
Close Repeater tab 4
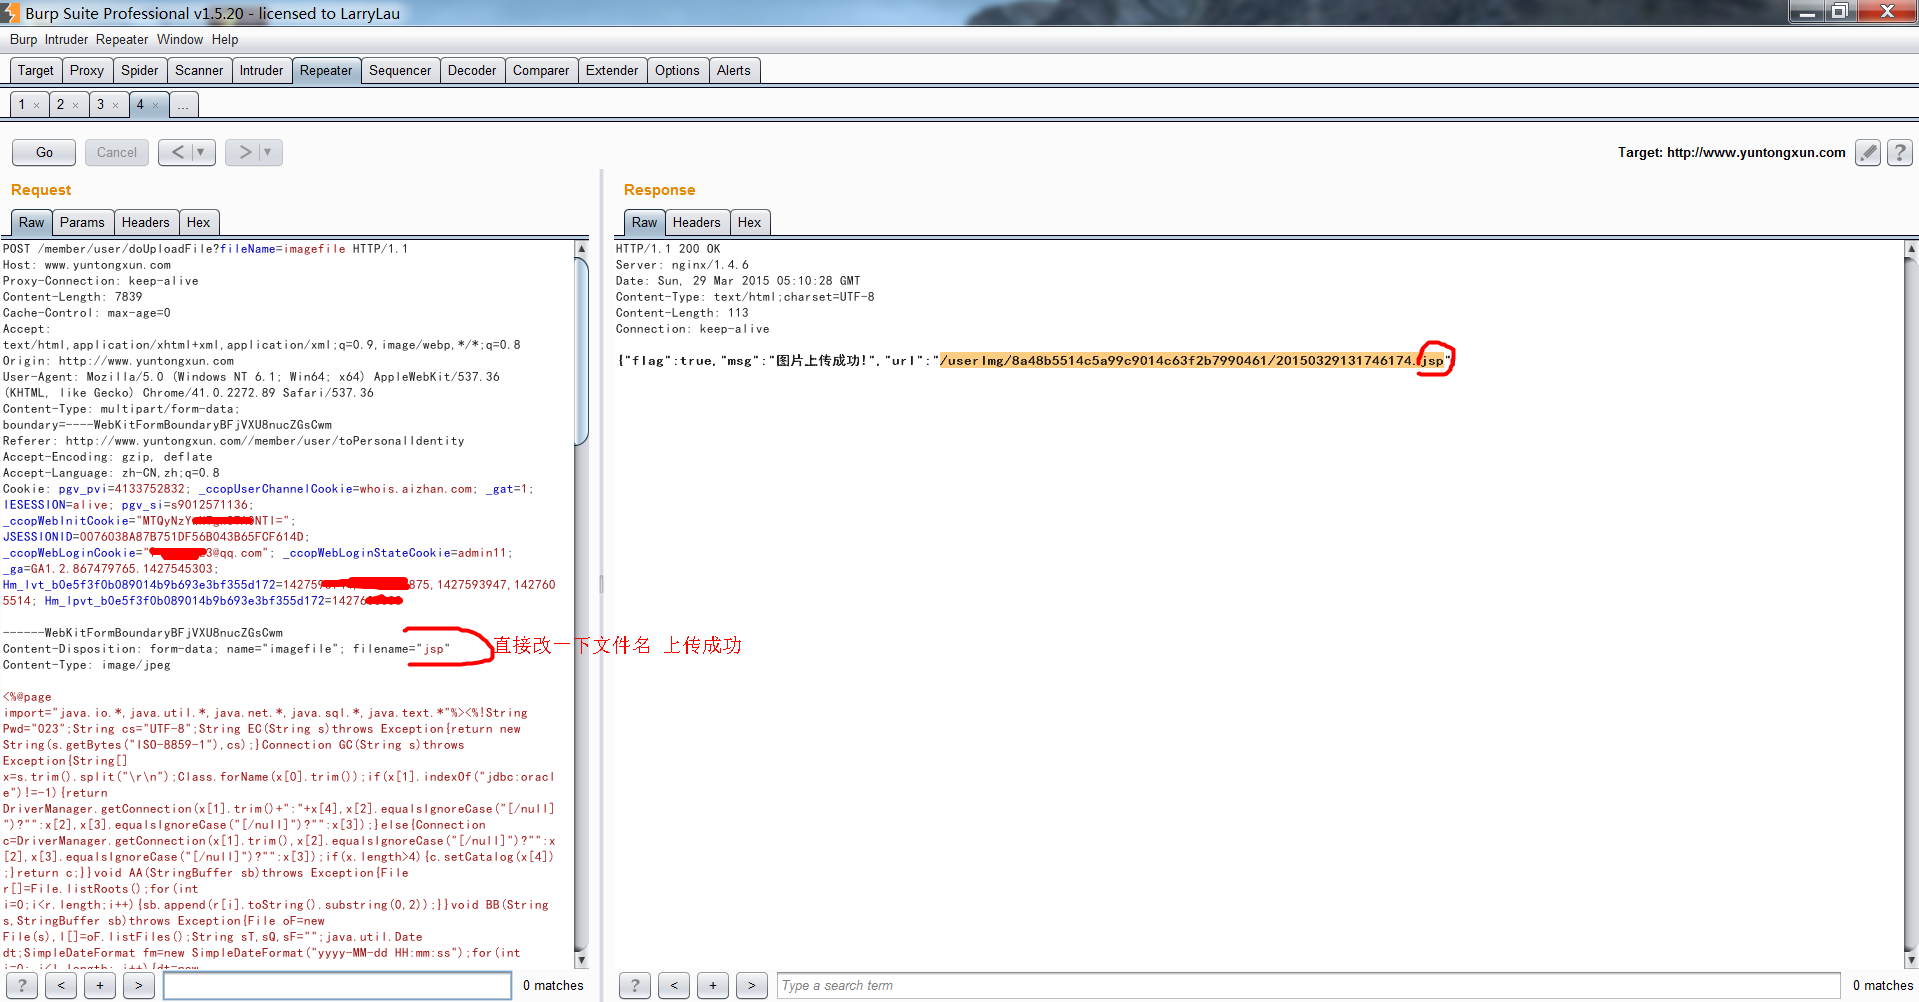[155, 105]
